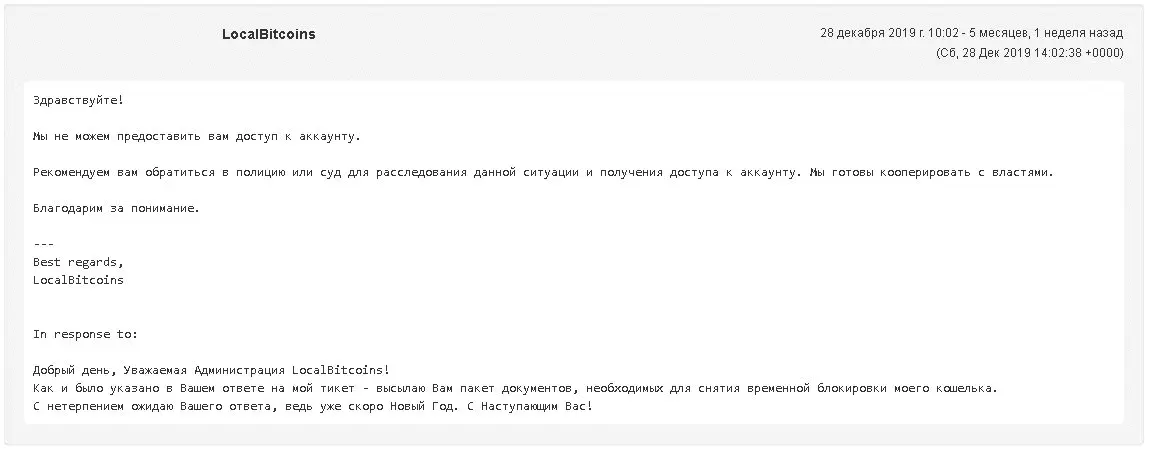
Task: Click the phrase "Мы готовы кооперировать с властями"
Action: pyautogui.click(x=930, y=172)
